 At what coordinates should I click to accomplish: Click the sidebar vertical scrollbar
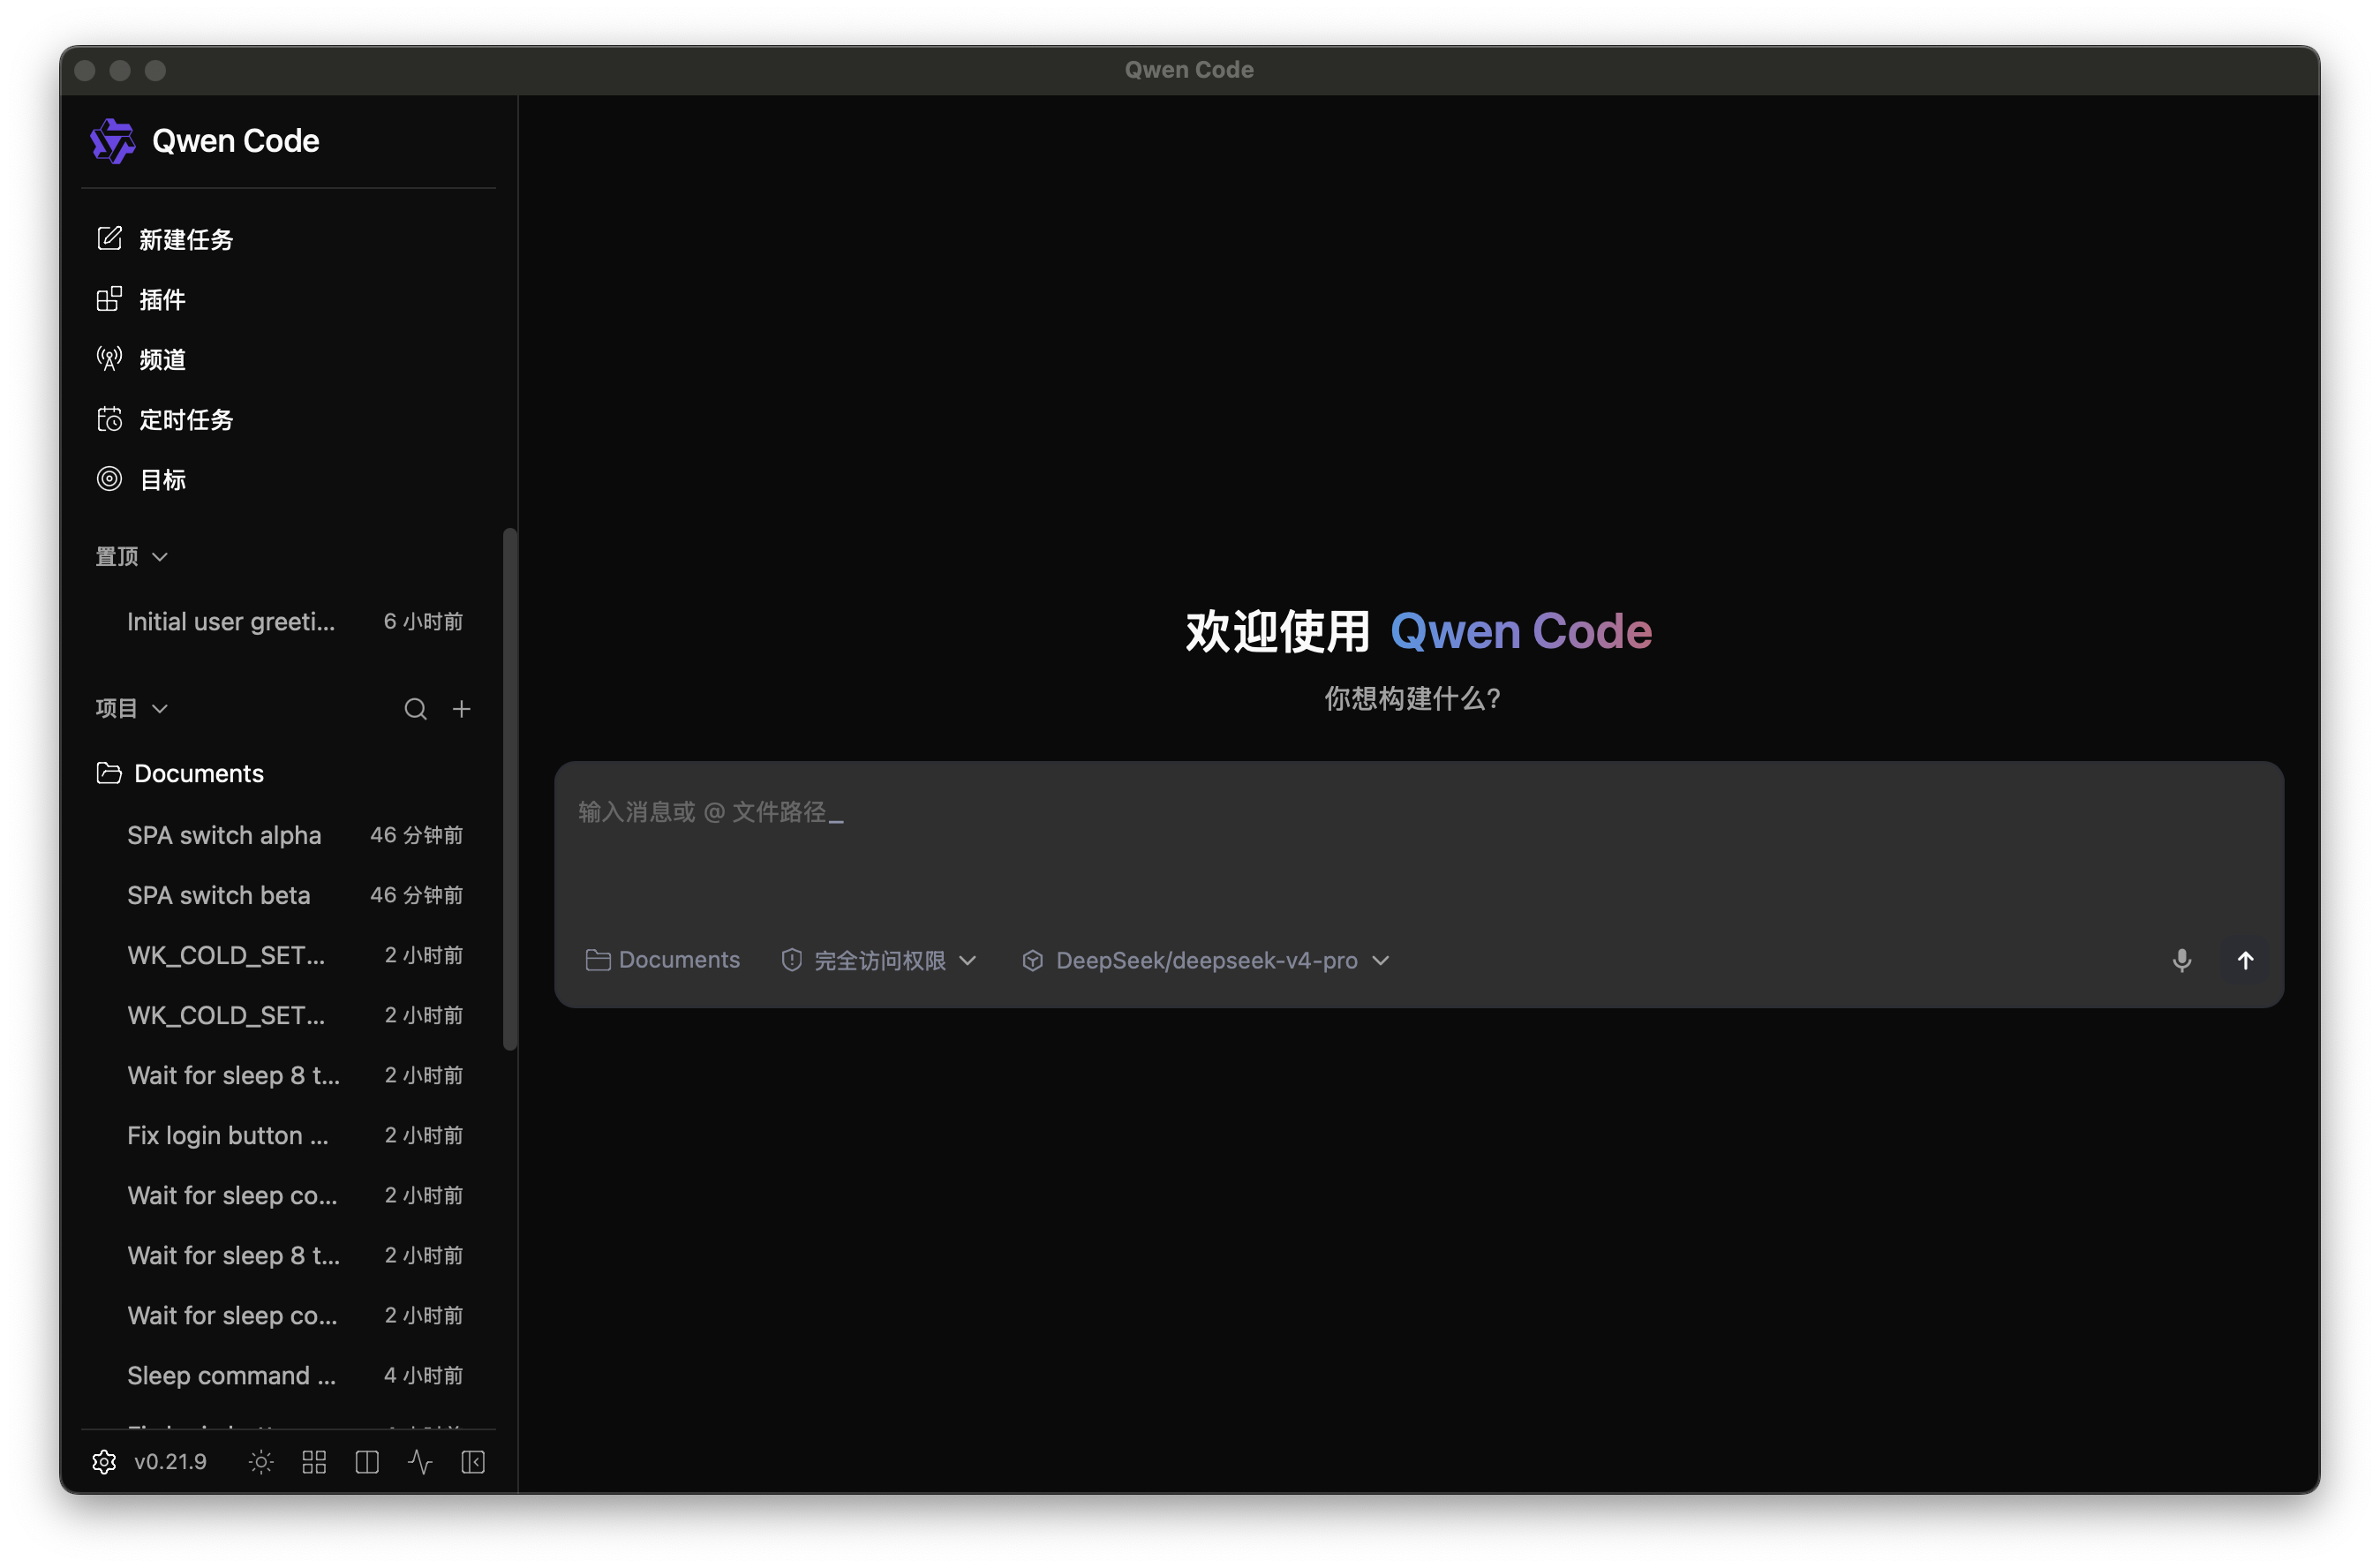pos(510,789)
